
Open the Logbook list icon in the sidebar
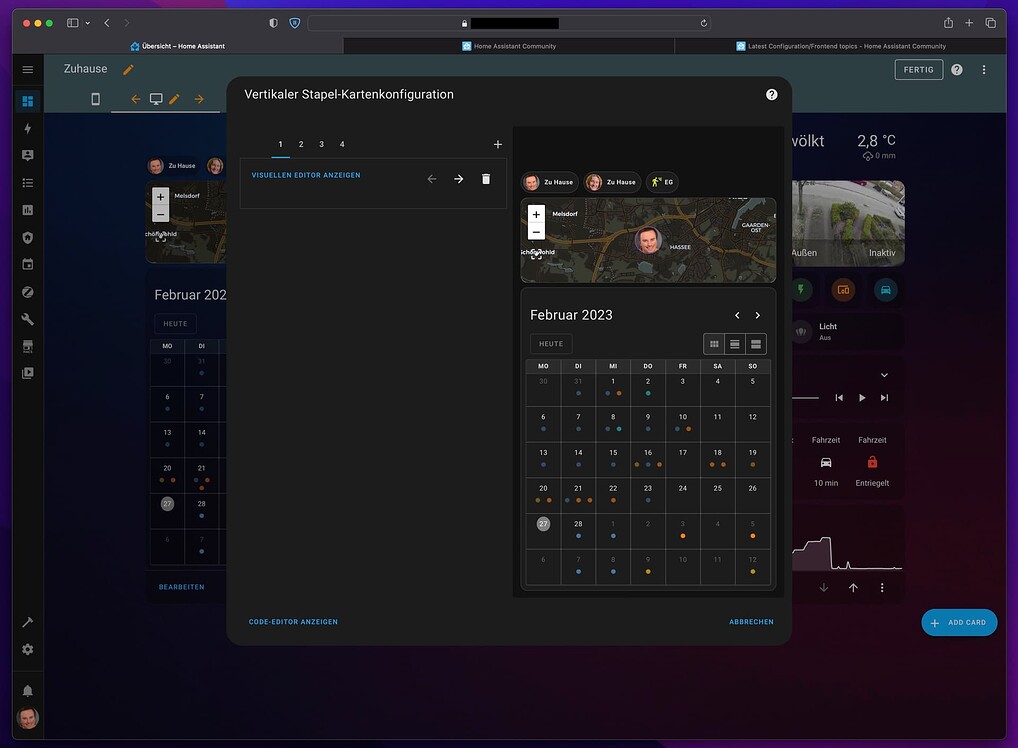27,183
